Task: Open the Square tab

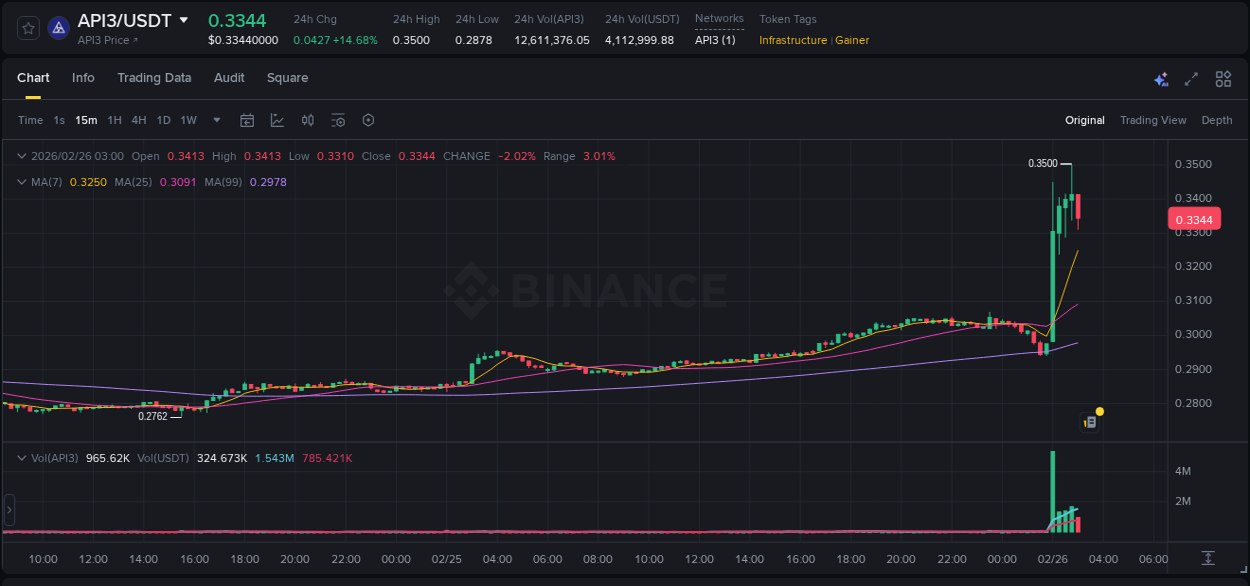Action: 287,77
